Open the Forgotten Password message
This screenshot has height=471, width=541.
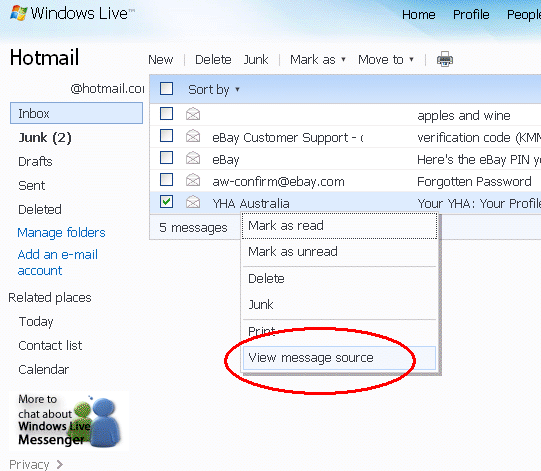point(474,181)
